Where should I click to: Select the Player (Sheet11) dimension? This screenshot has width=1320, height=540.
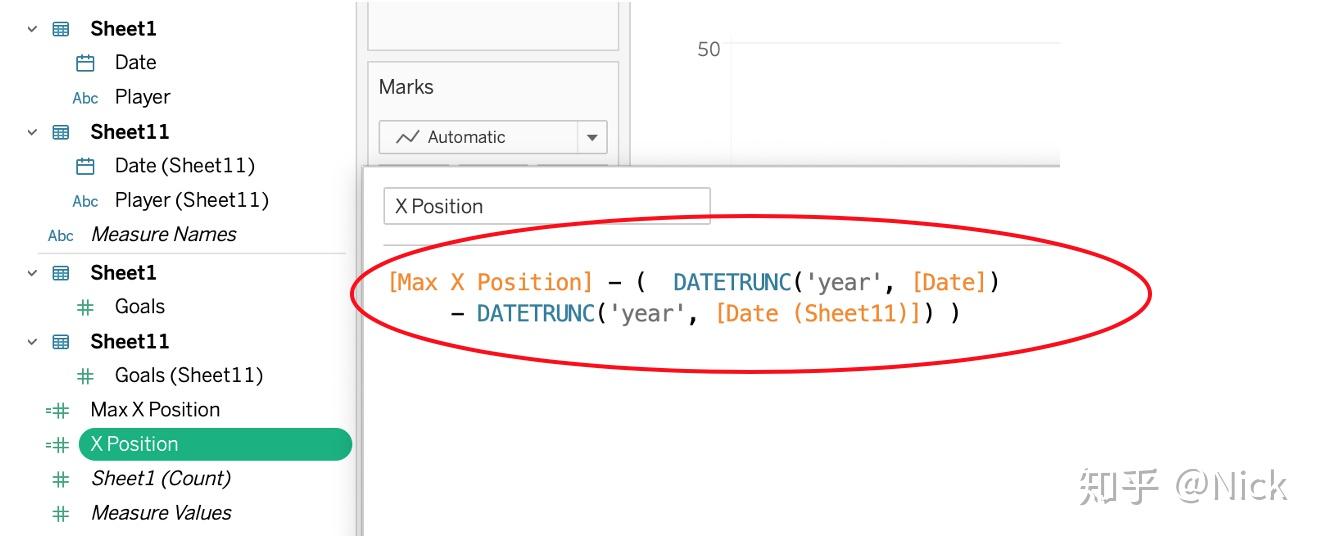191,200
